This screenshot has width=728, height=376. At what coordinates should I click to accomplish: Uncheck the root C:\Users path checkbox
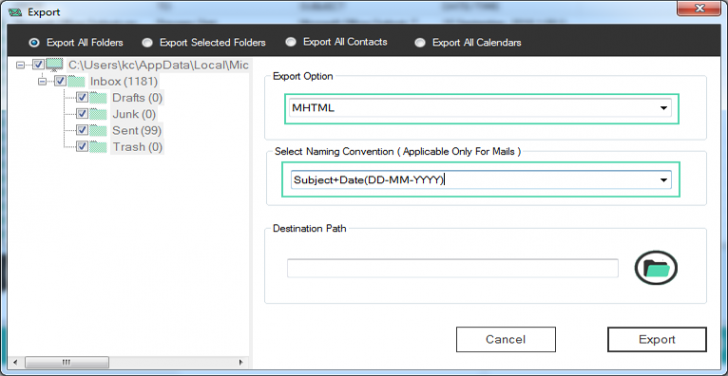tap(38, 65)
